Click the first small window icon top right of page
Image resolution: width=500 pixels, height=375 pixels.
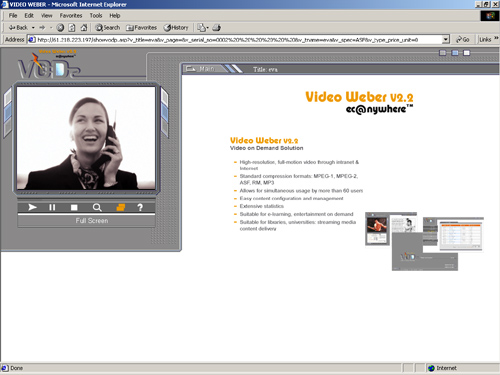click(x=442, y=53)
